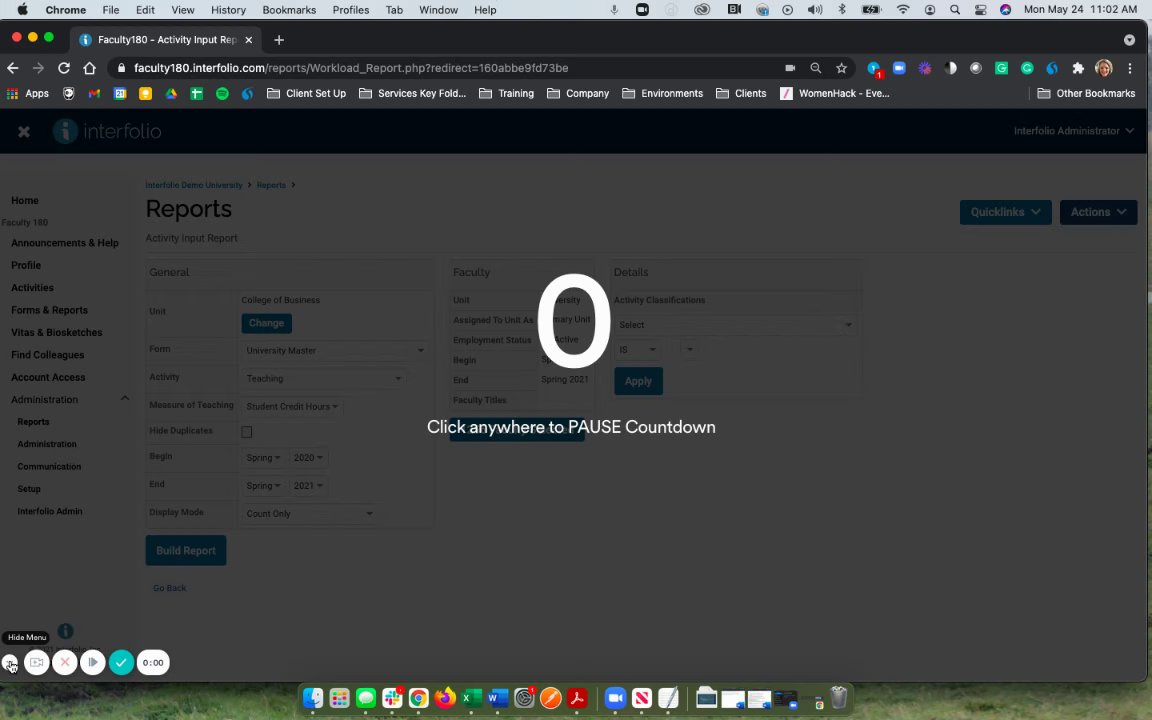Open the Measure of Teaching dropdown
1152x720 pixels.
[292, 406]
